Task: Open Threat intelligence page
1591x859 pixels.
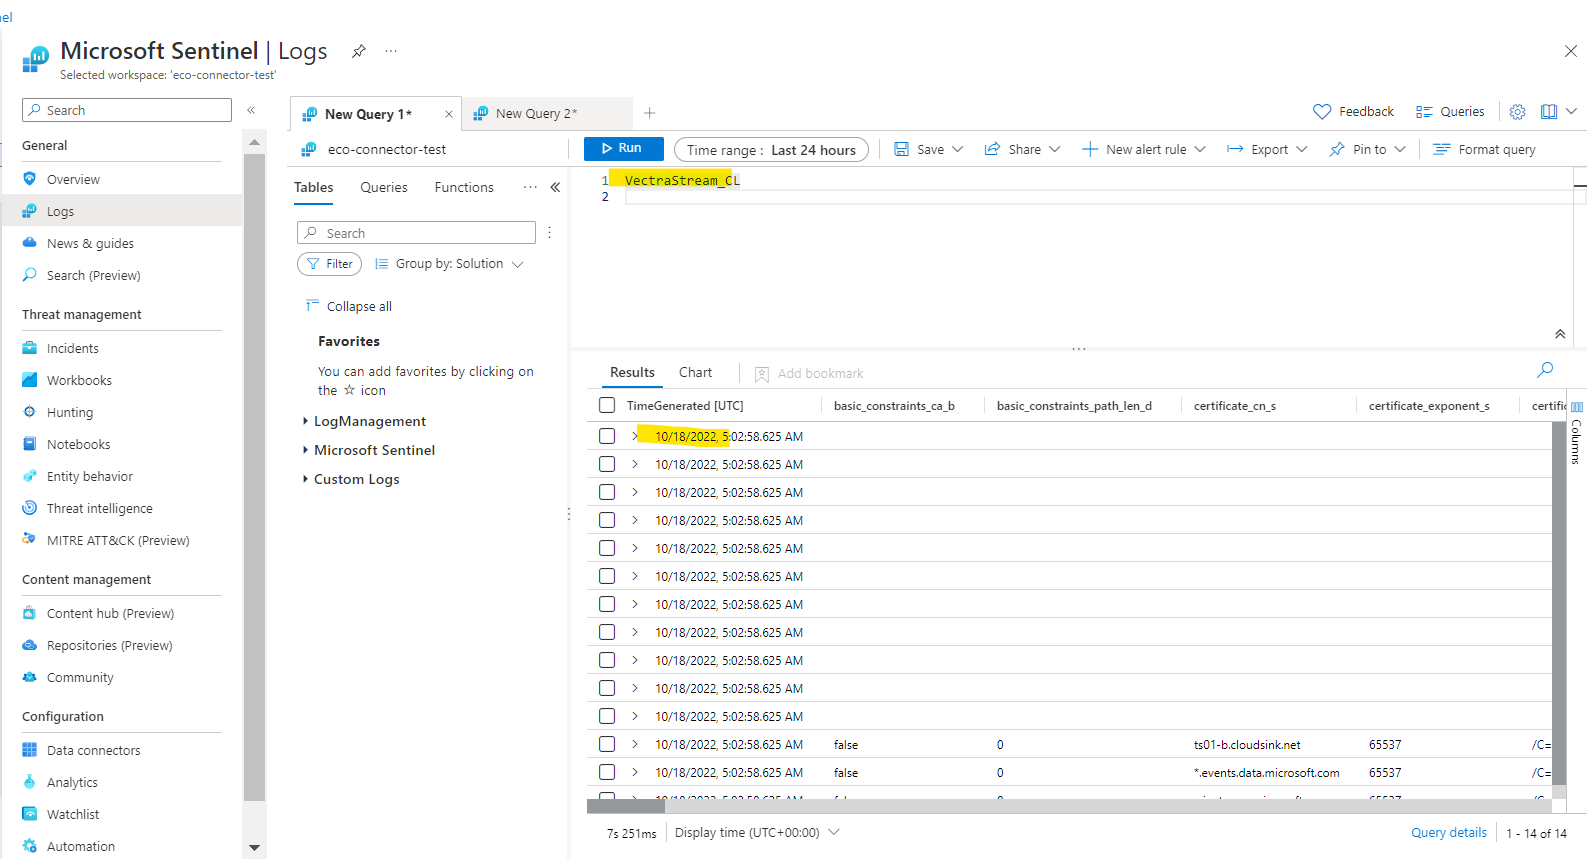Action: click(x=99, y=509)
